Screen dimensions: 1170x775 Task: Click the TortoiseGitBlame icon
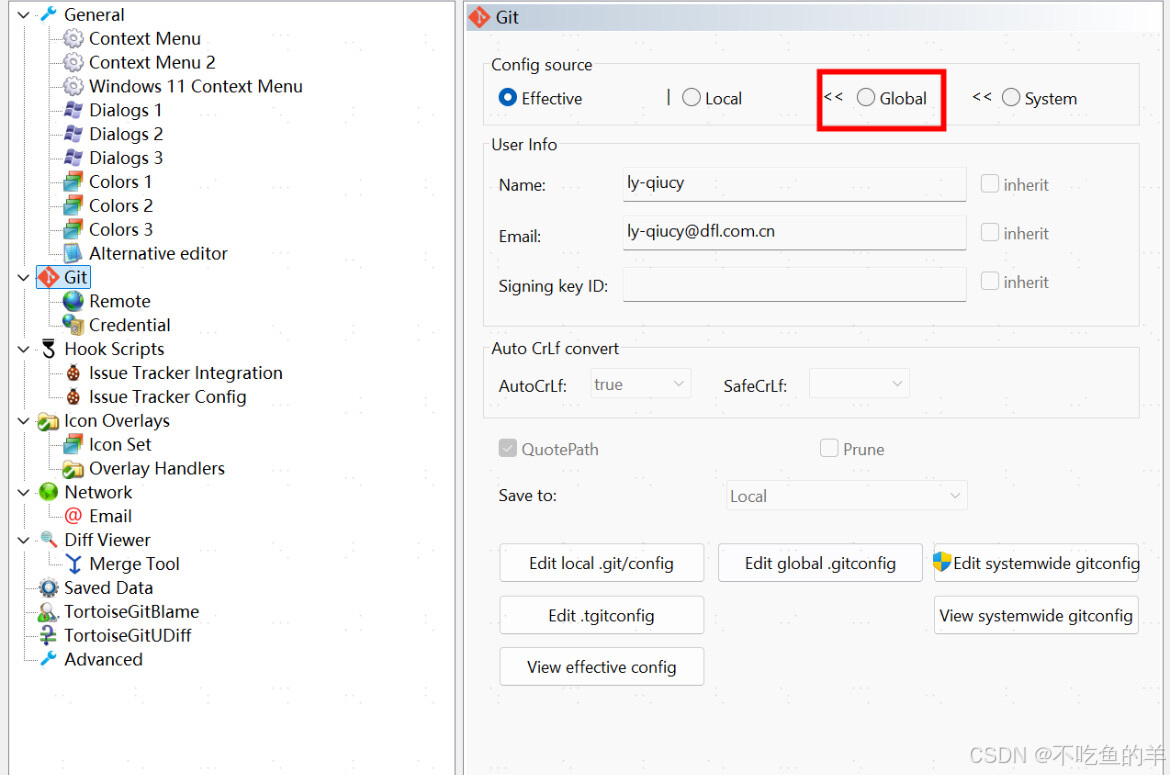point(49,612)
